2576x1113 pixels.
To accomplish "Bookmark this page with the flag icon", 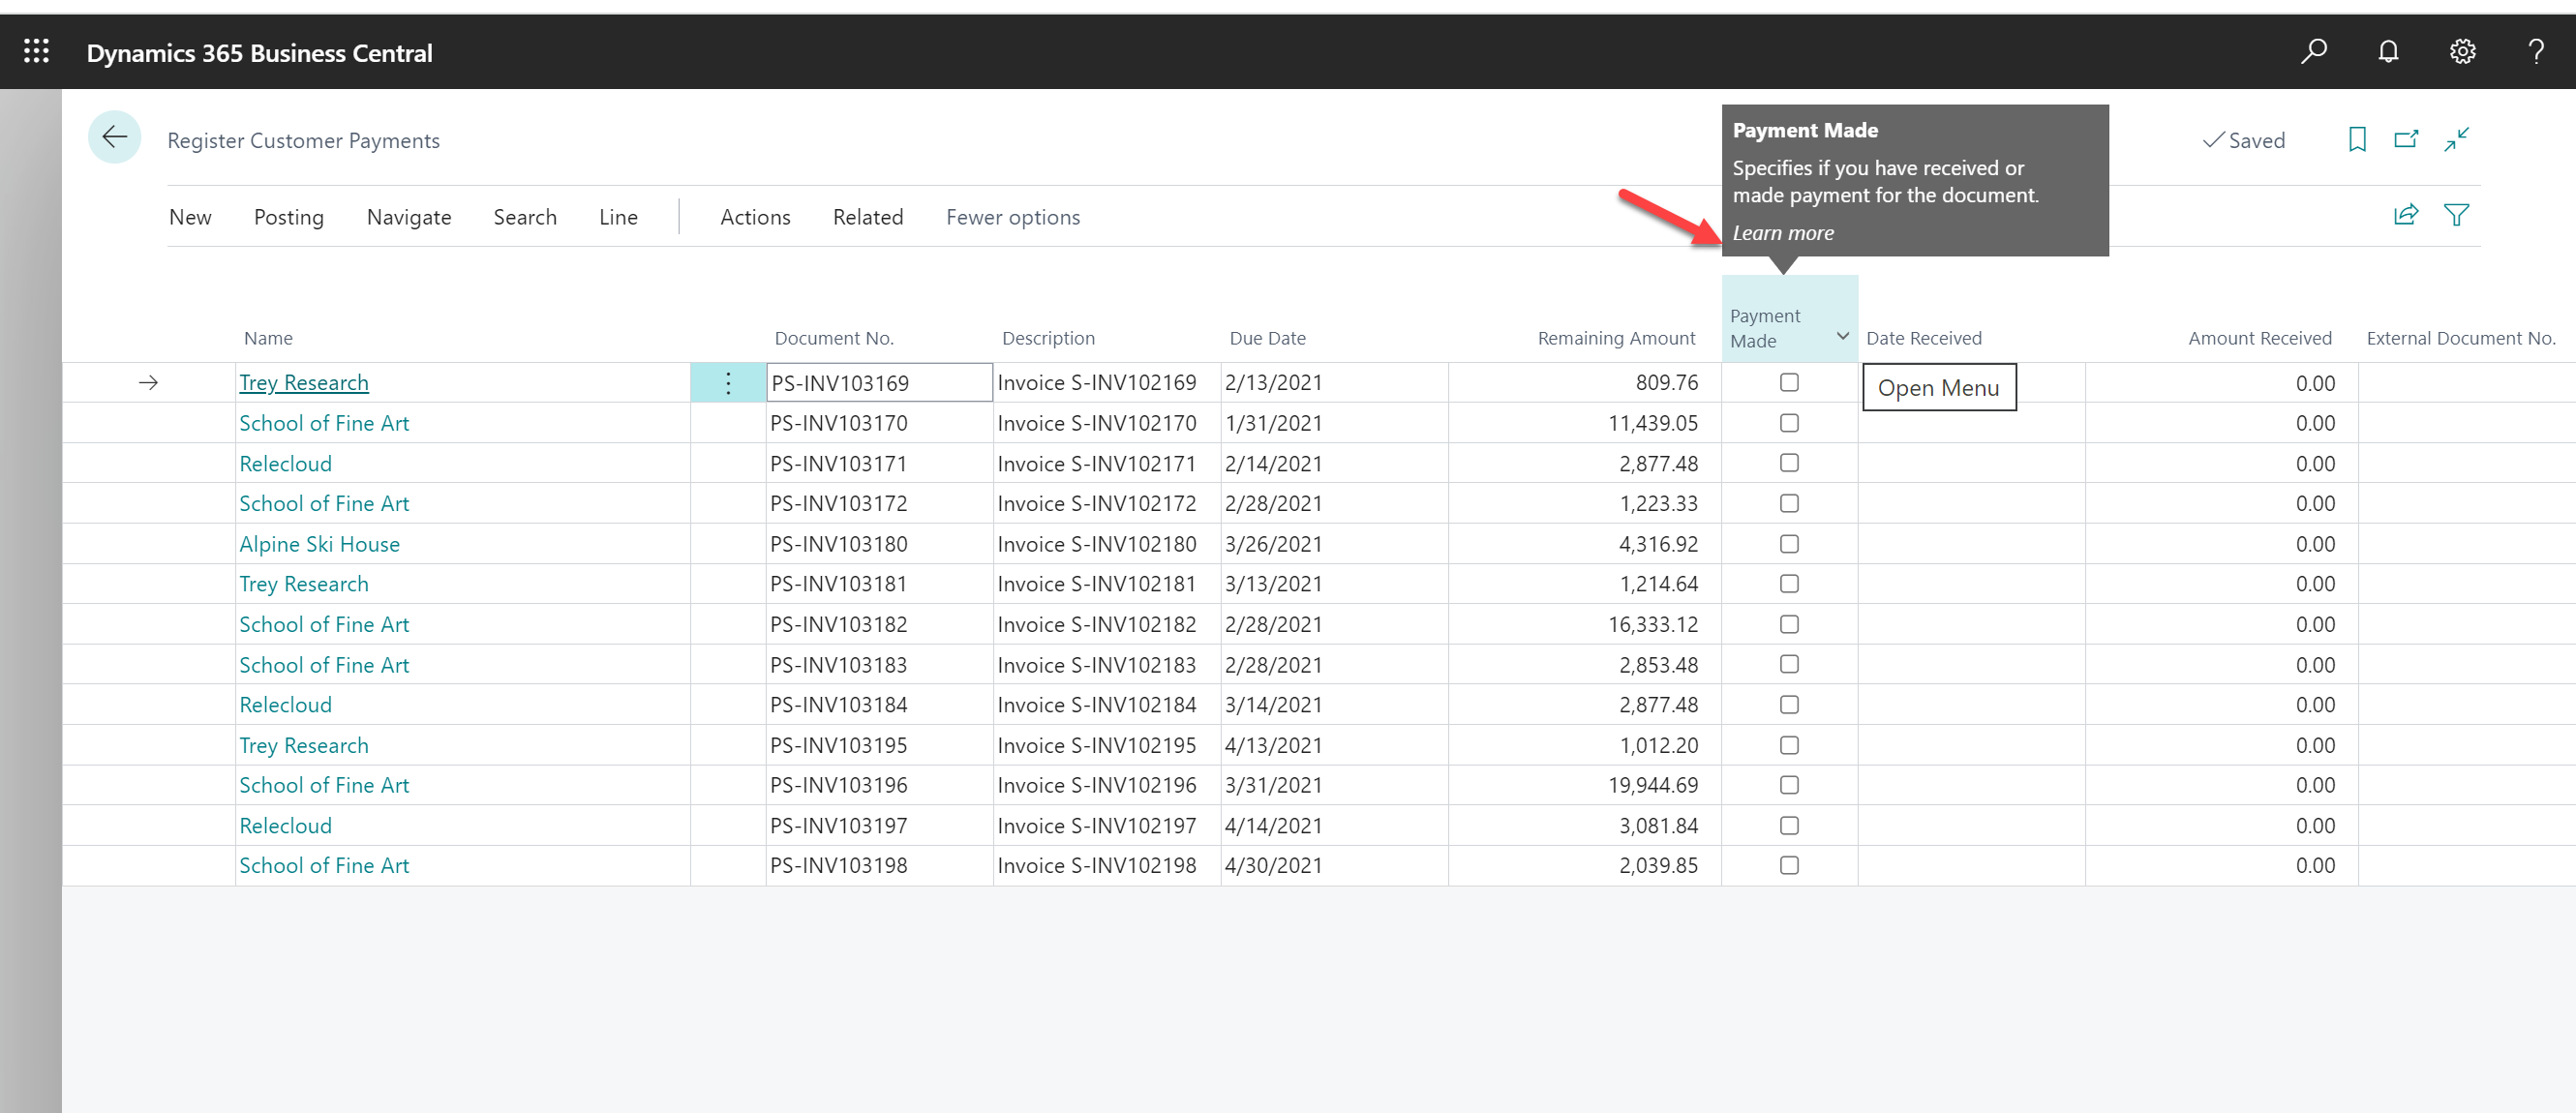I will tap(2356, 140).
